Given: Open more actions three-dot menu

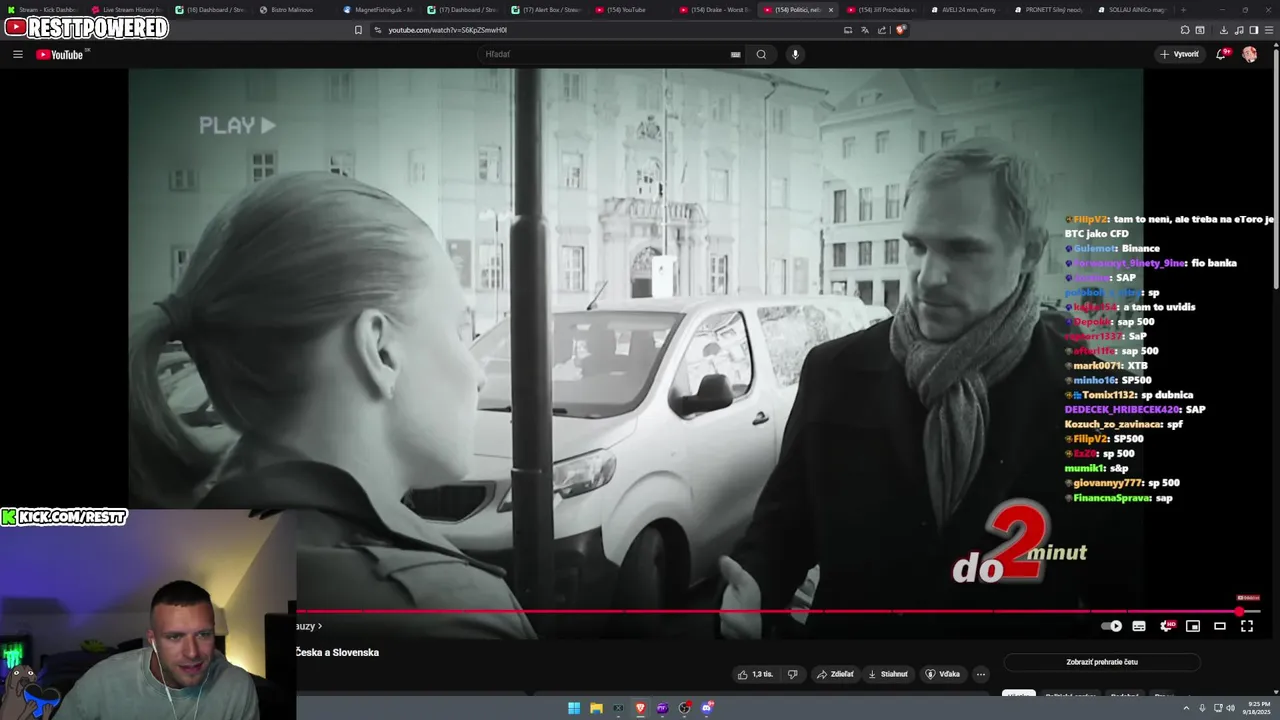Looking at the screenshot, I should click(981, 674).
